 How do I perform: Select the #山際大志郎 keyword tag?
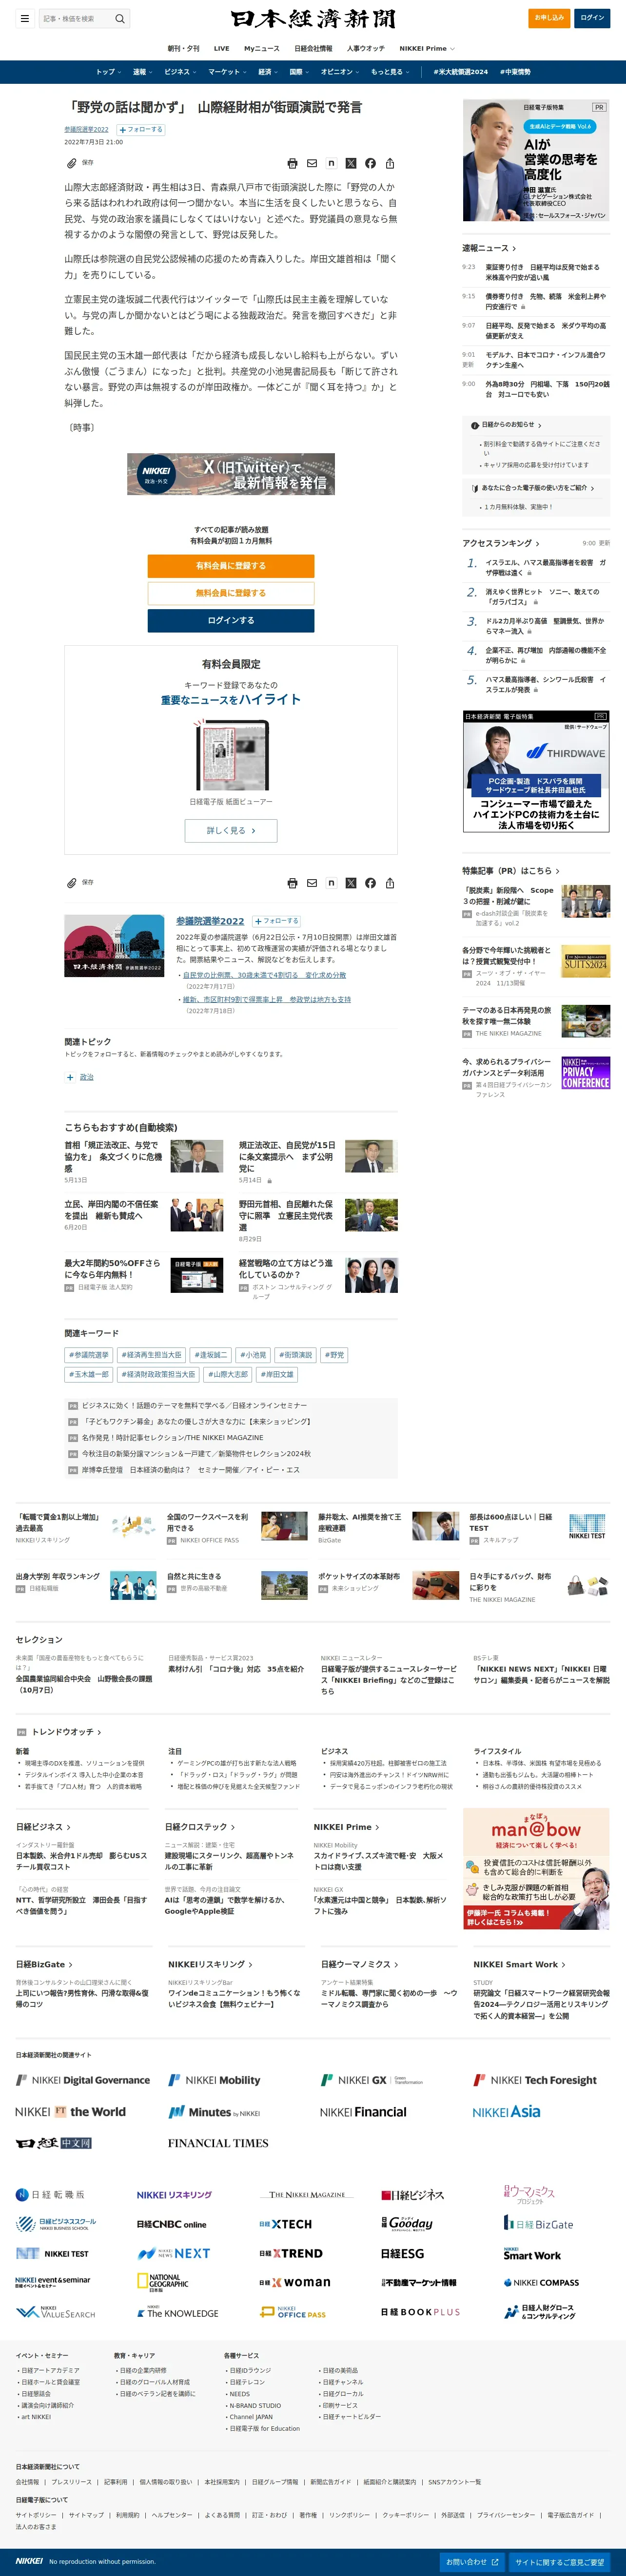(227, 1374)
